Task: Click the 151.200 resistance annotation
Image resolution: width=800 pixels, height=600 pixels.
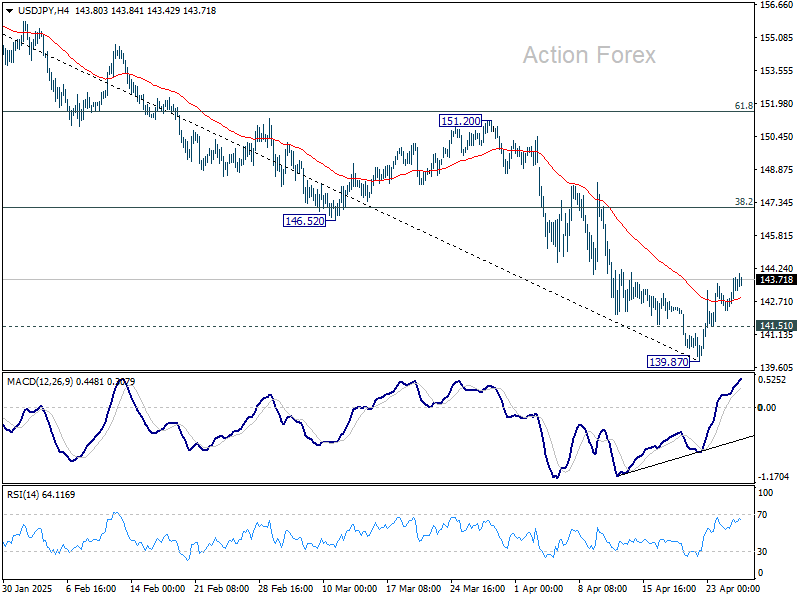Action: tap(459, 121)
